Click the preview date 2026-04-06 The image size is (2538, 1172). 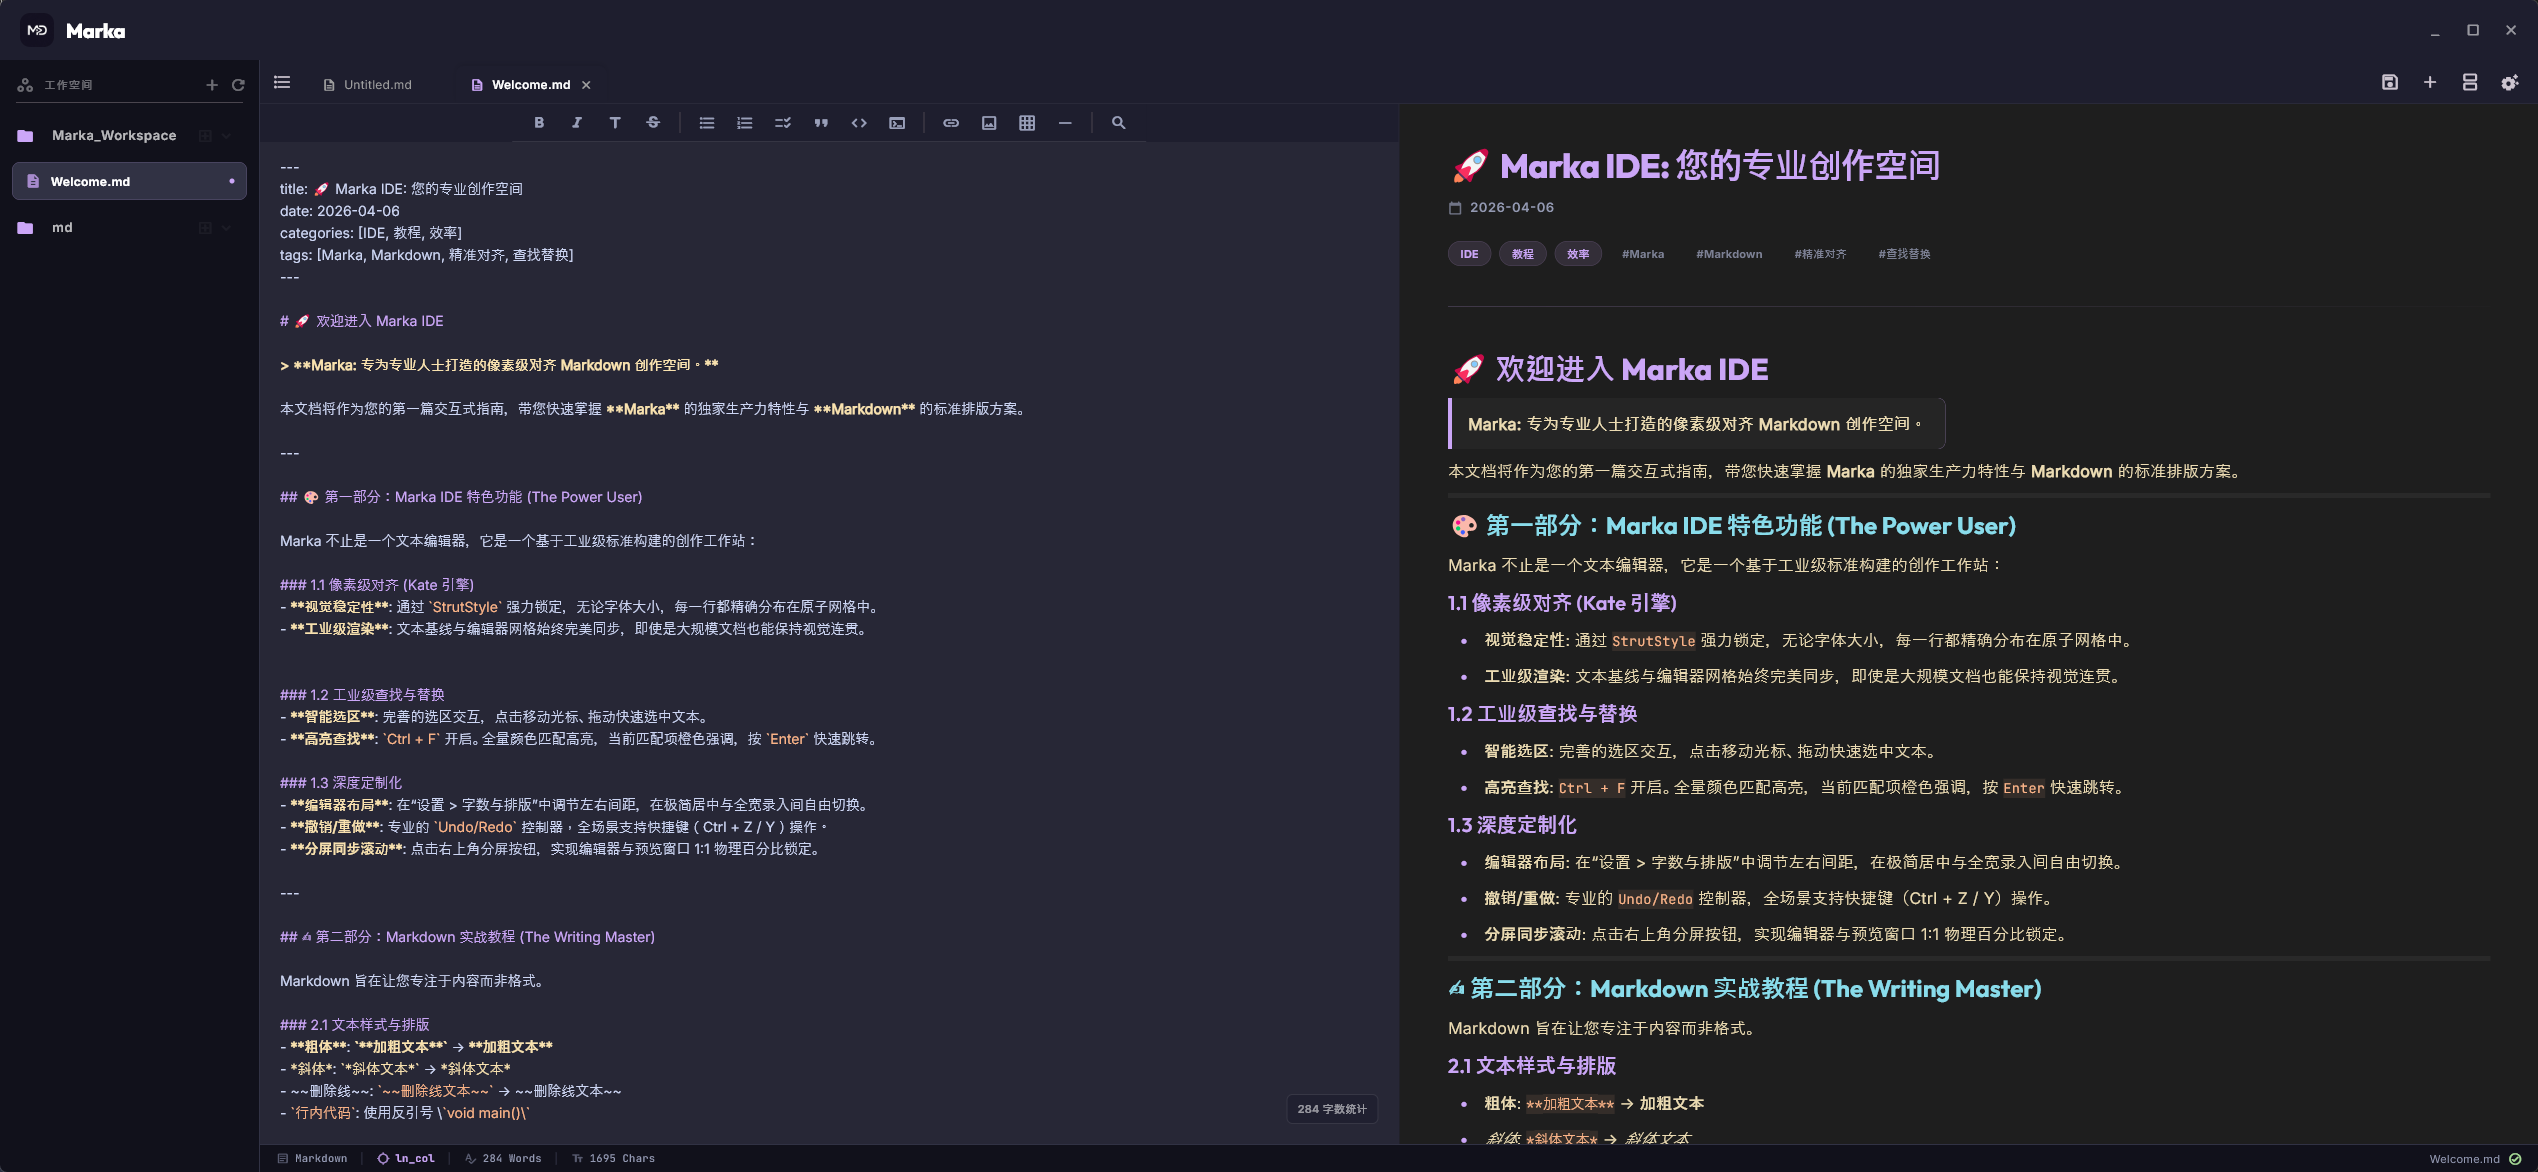click(x=1501, y=208)
